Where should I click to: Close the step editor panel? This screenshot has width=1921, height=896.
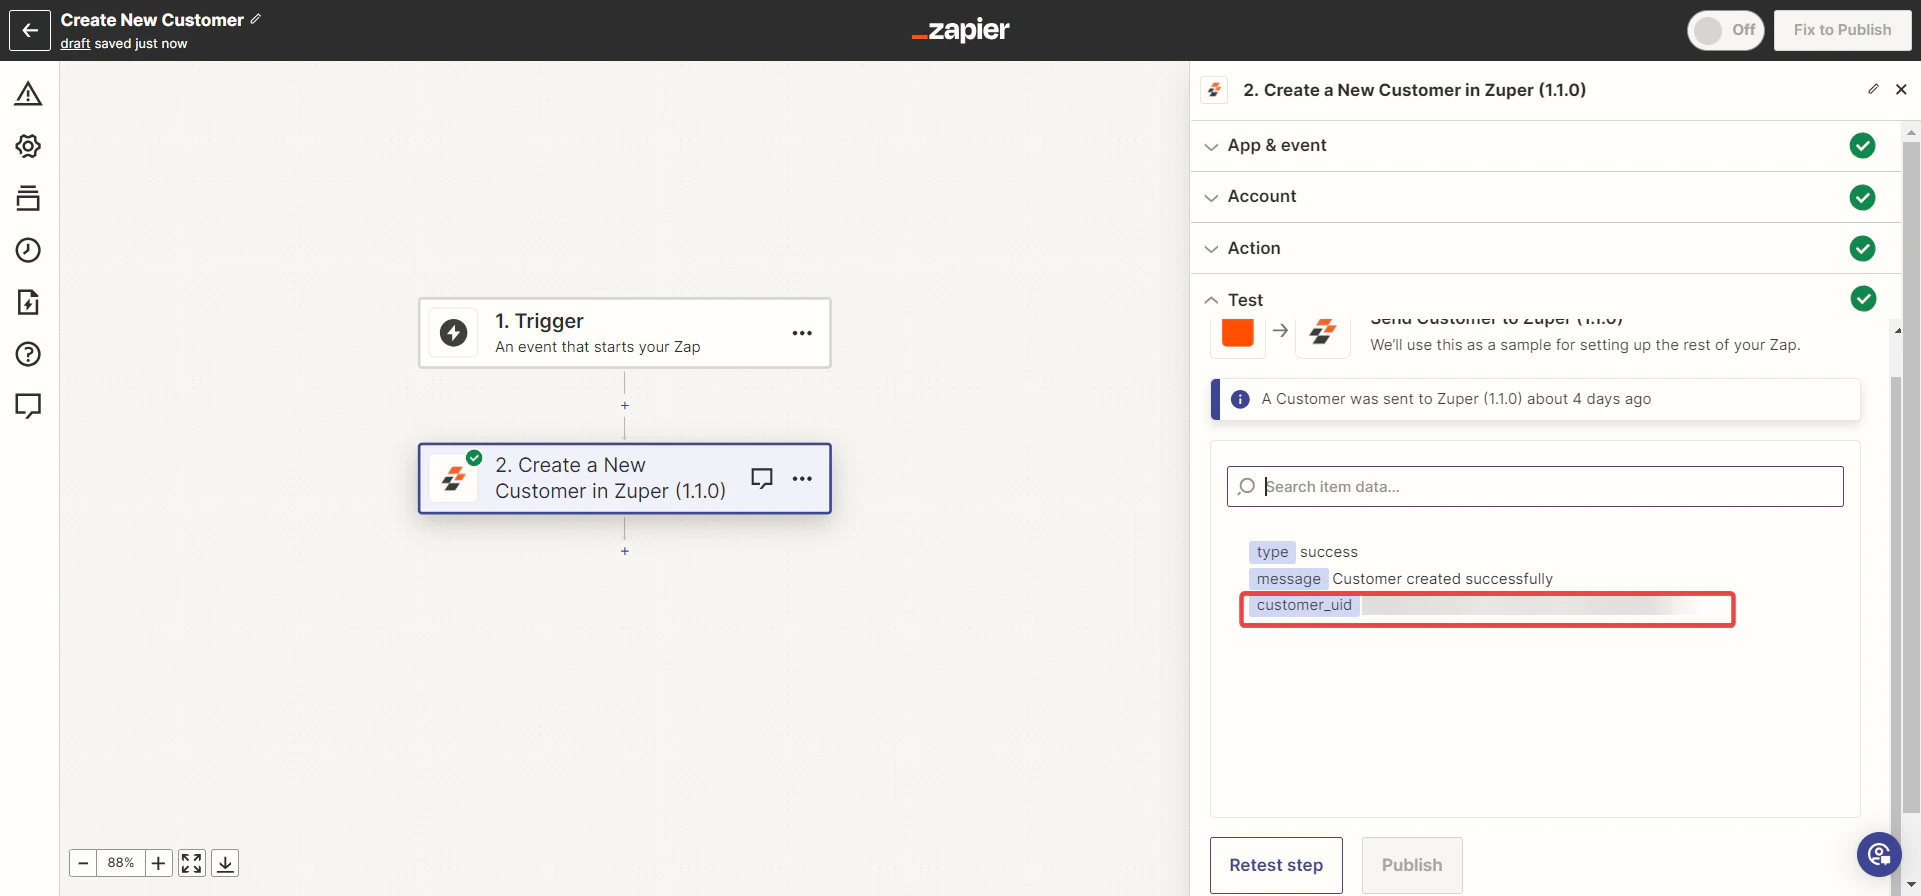click(x=1901, y=89)
